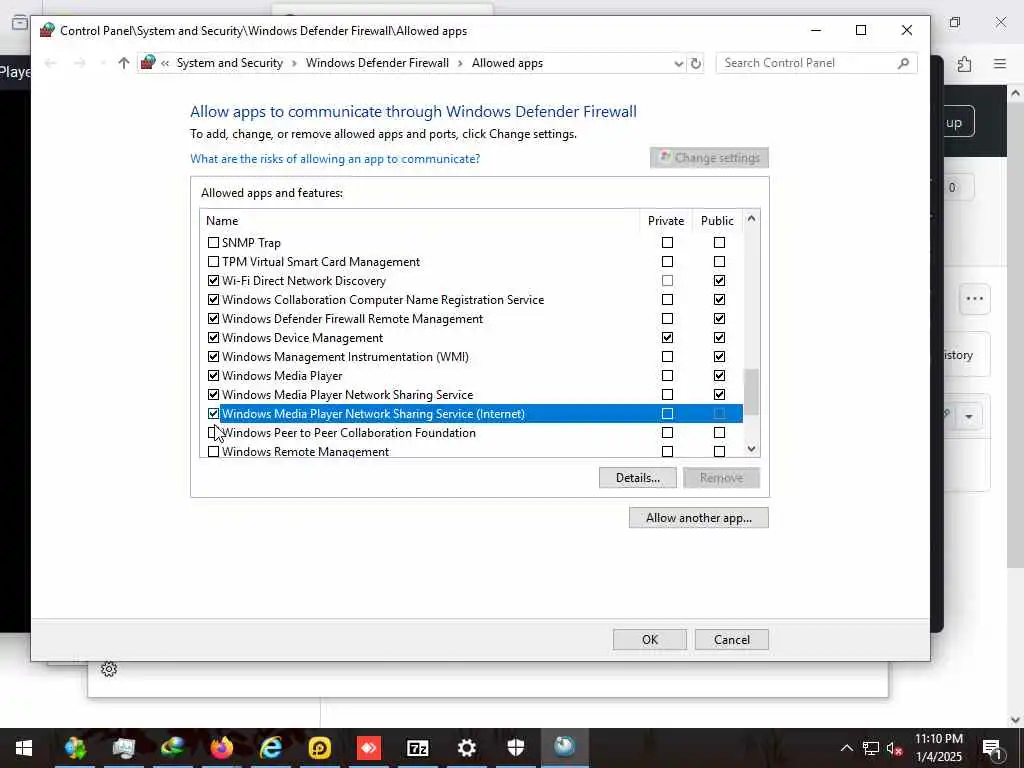The image size is (1024, 768).
Task: Open the dropdown arrow in the background window
Action: pyautogui.click(x=969, y=417)
